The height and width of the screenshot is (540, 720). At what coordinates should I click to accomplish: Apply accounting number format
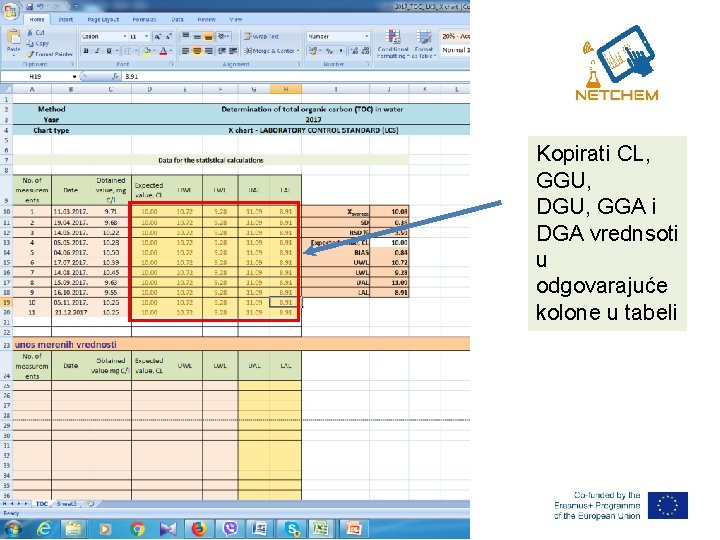coord(314,51)
